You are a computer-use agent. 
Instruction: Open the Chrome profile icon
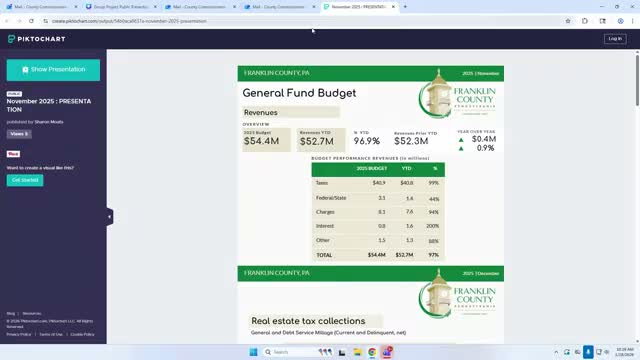click(x=620, y=21)
